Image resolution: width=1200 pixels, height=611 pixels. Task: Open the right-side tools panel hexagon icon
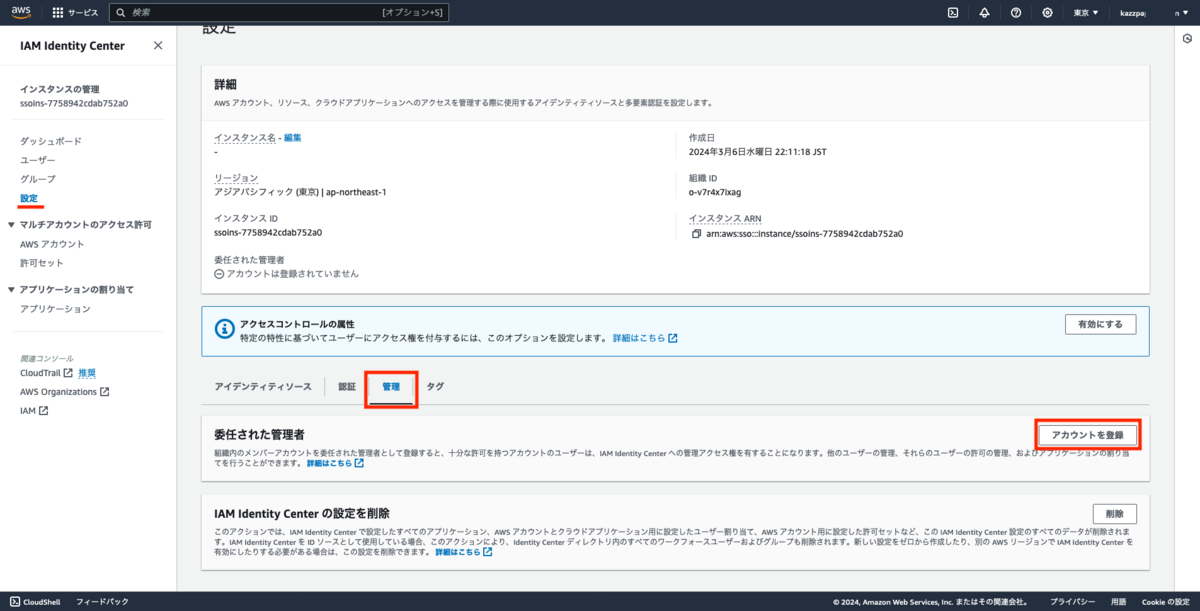(x=1187, y=39)
